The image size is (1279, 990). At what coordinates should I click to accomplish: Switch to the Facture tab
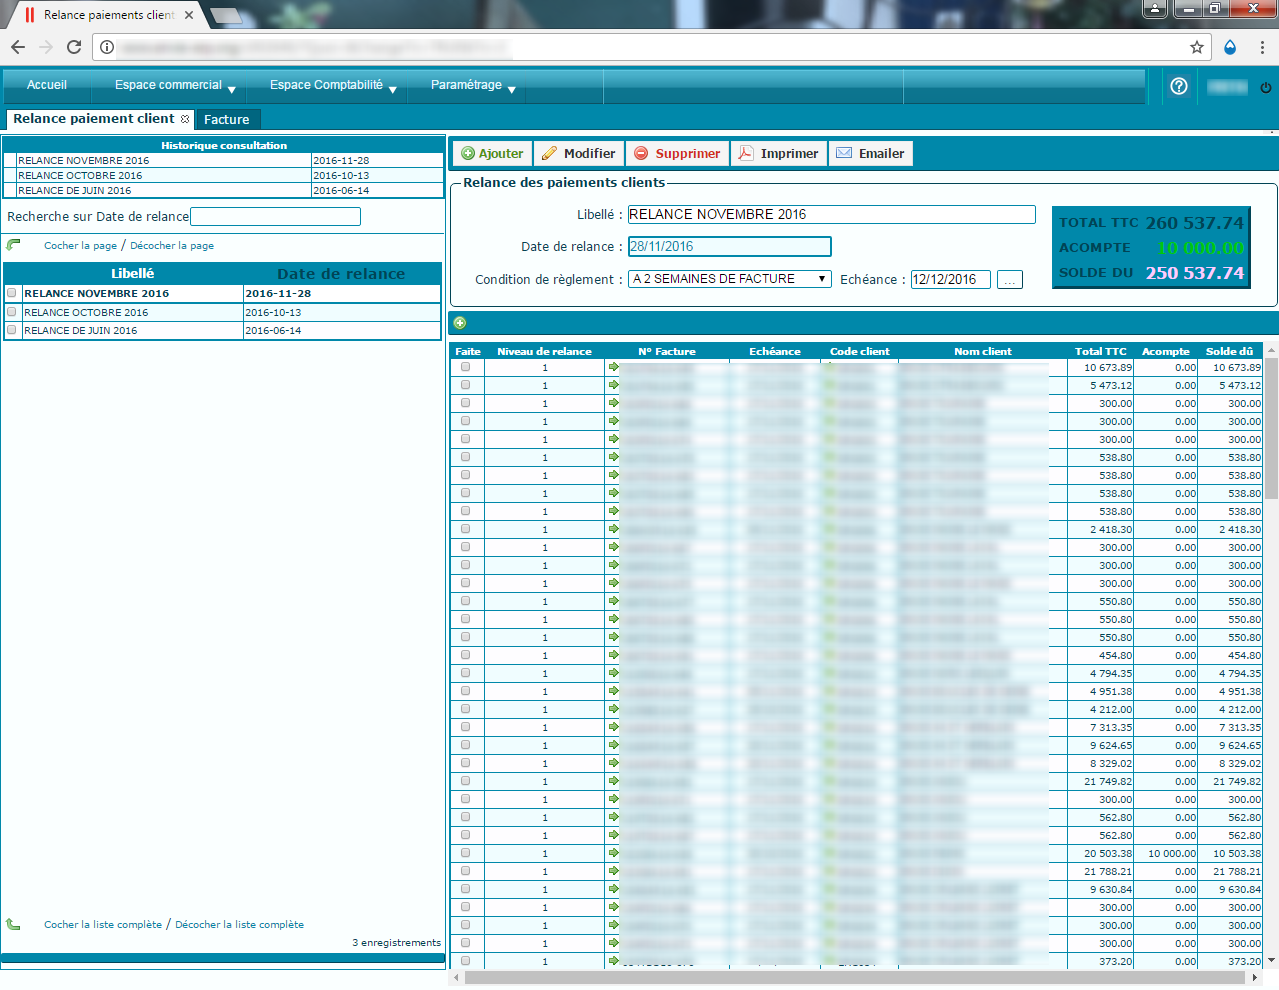[x=227, y=120]
